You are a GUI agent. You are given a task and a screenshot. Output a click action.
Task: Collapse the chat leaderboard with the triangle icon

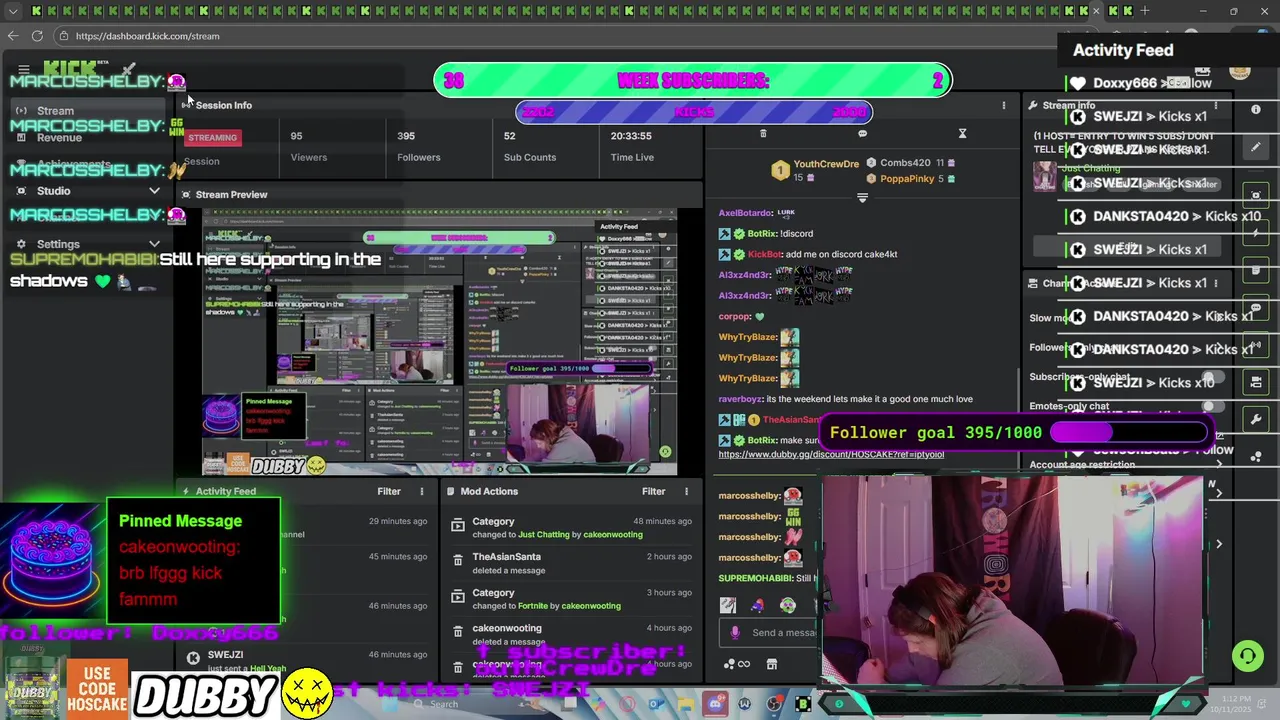[x=862, y=198]
